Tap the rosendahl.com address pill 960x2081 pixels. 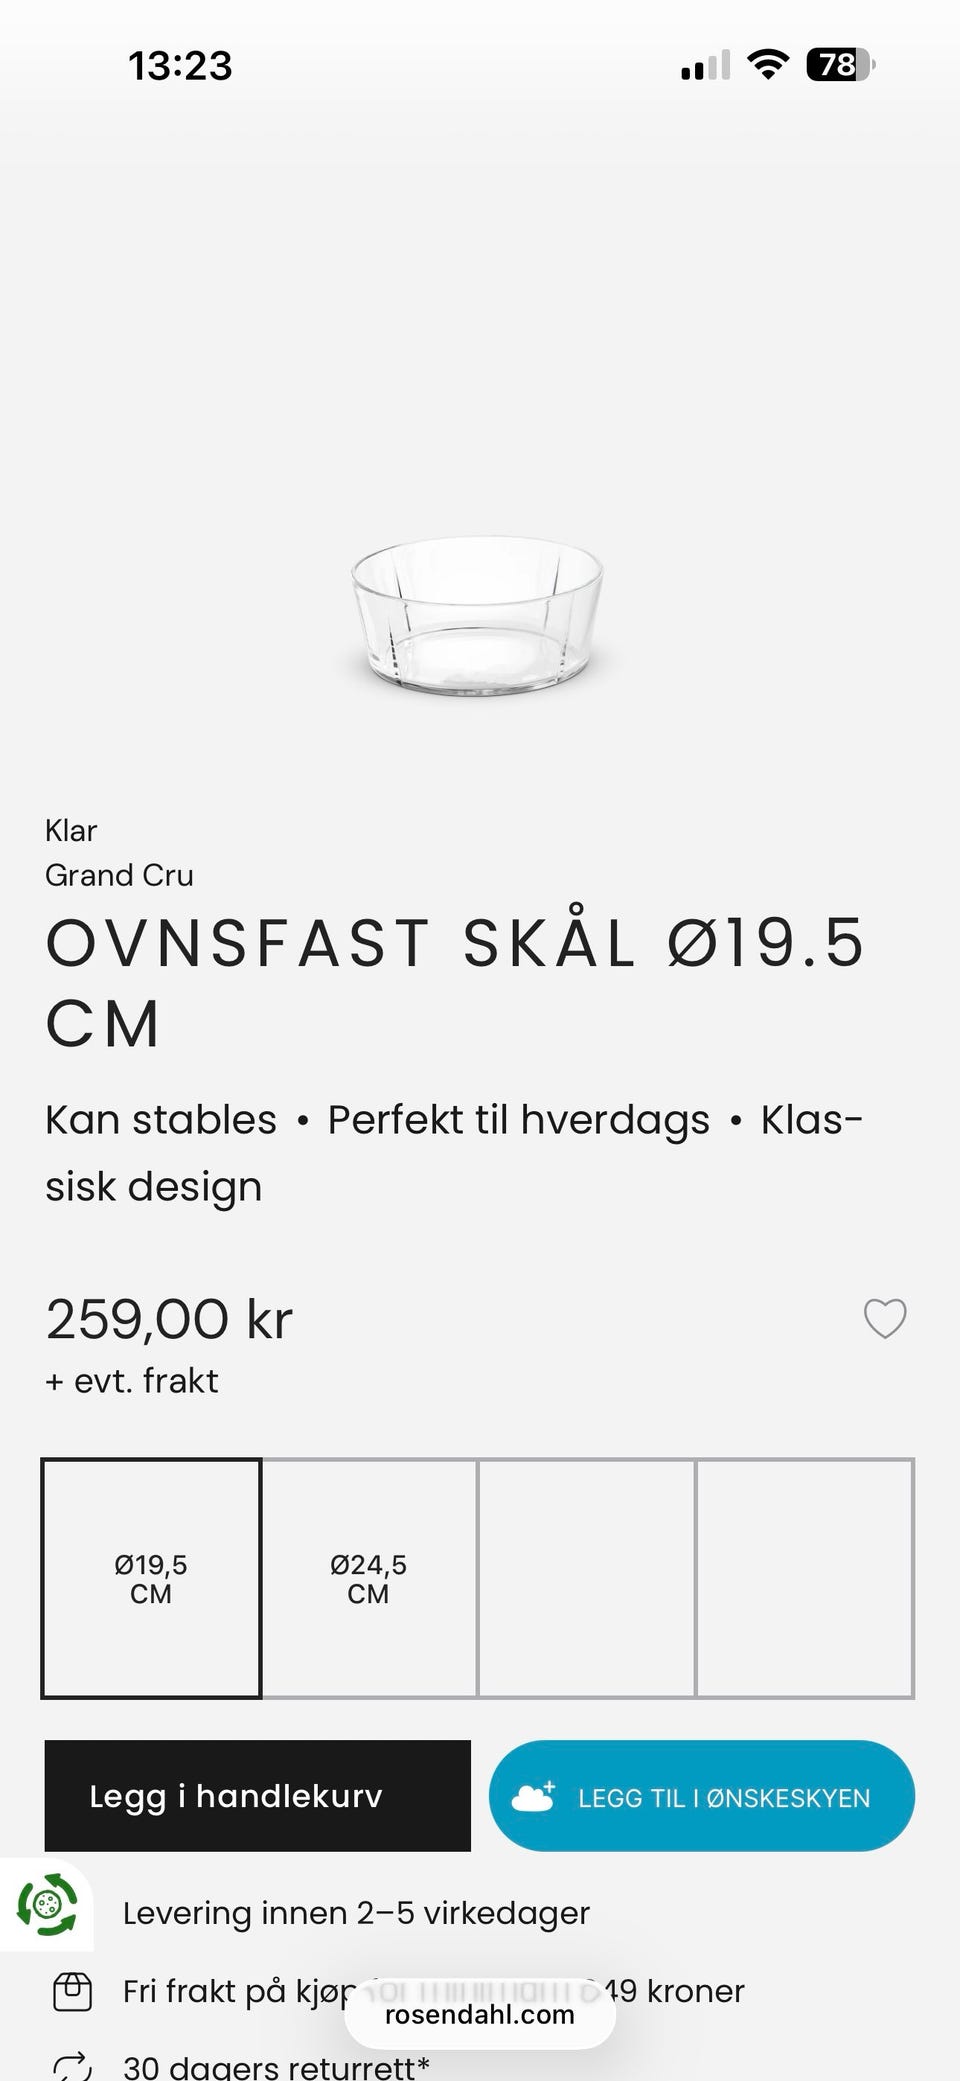click(480, 2014)
